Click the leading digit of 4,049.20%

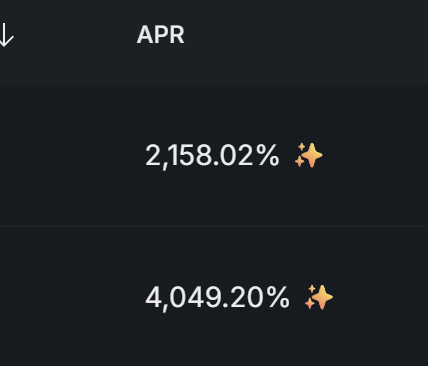(x=153, y=297)
